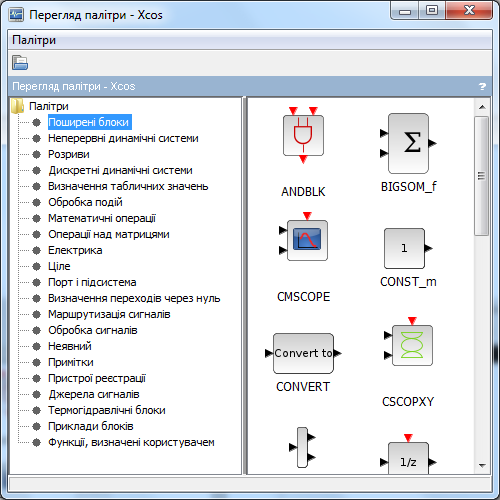Open Порт і підсистема palette
The image size is (500, 500).
(x=92, y=282)
